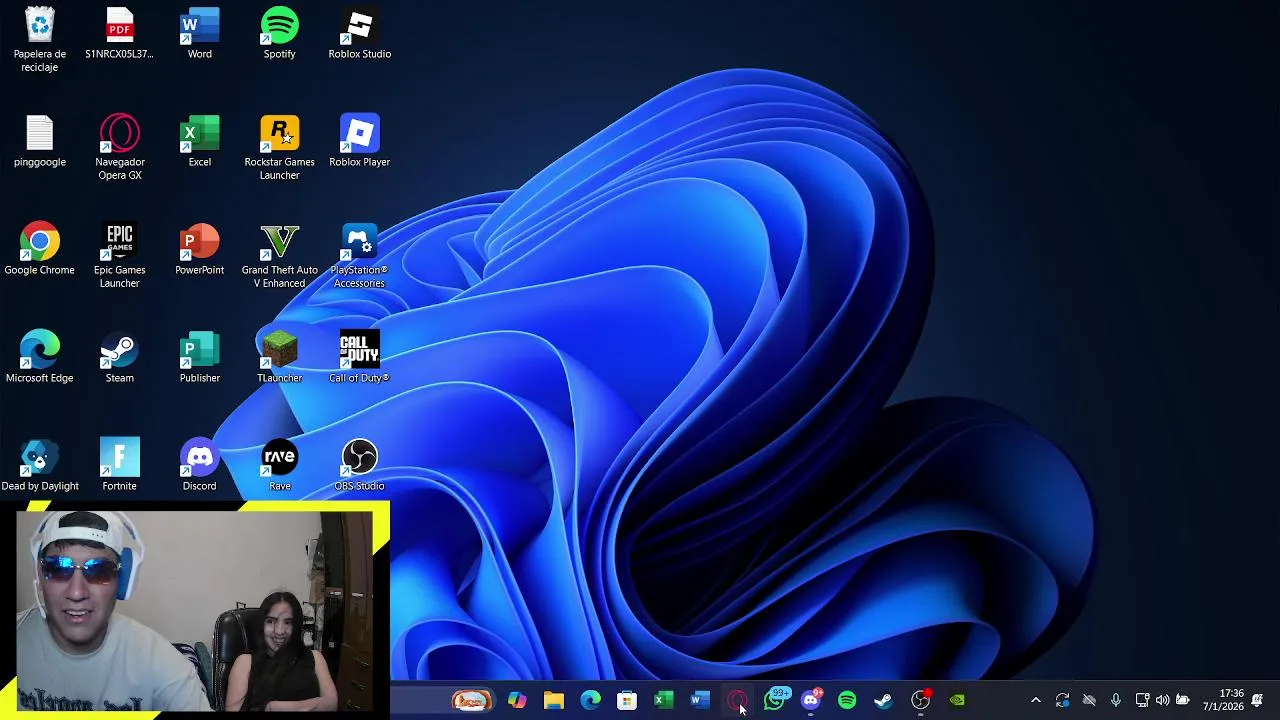Open Opera GX from the taskbar
The image size is (1280, 720).
737,700
